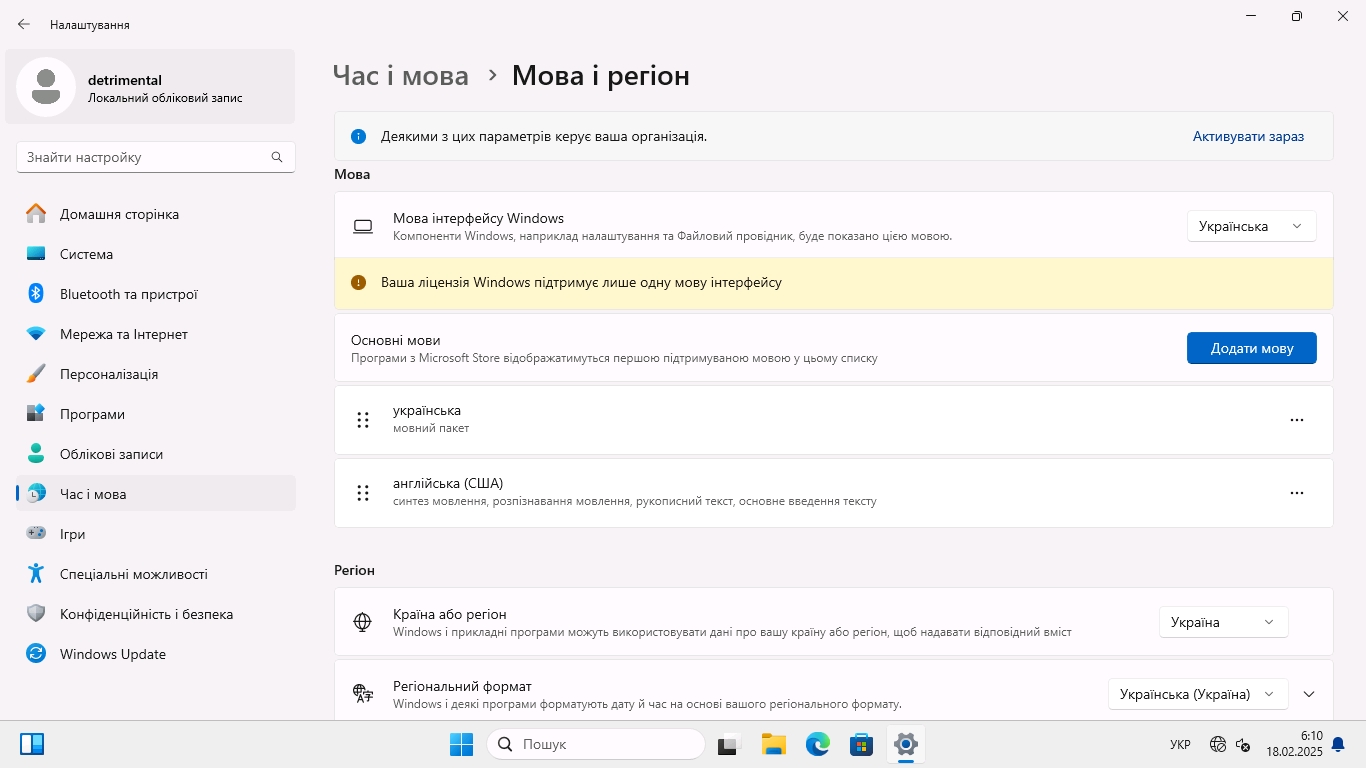Image resolution: width=1366 pixels, height=768 pixels.
Task: Open the Українська interface language dropdown
Action: (1251, 226)
